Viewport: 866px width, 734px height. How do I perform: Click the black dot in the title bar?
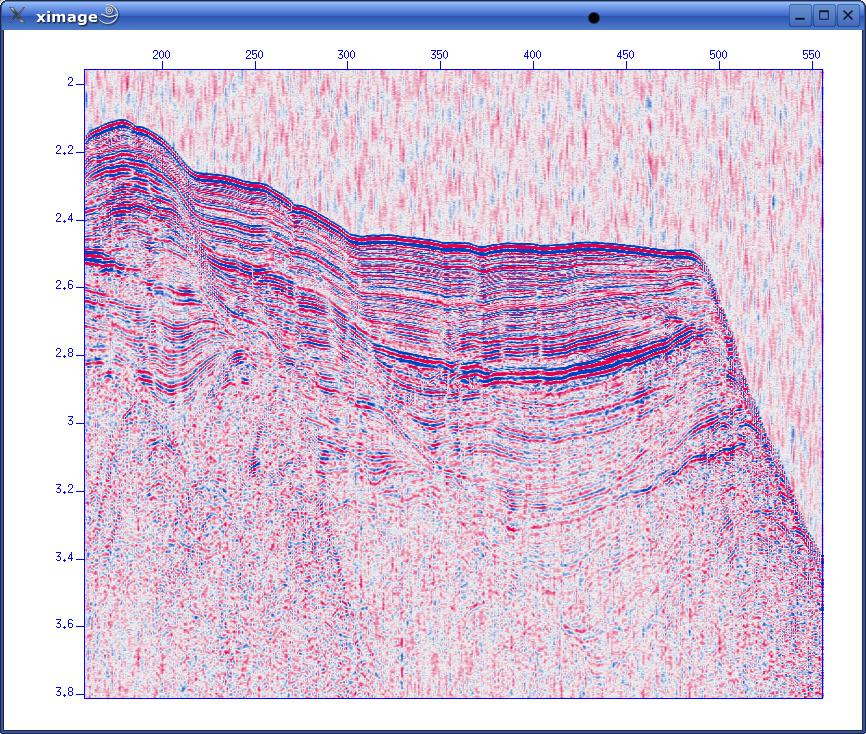(594, 17)
